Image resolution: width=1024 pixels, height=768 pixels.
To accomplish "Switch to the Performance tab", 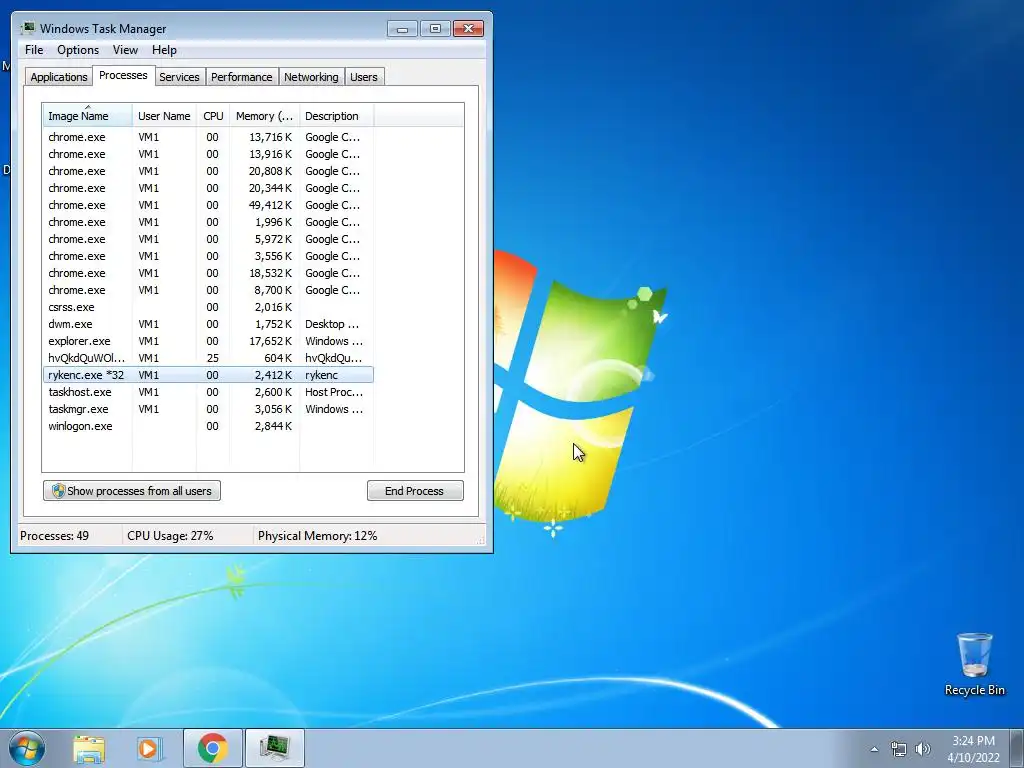I will pos(242,76).
